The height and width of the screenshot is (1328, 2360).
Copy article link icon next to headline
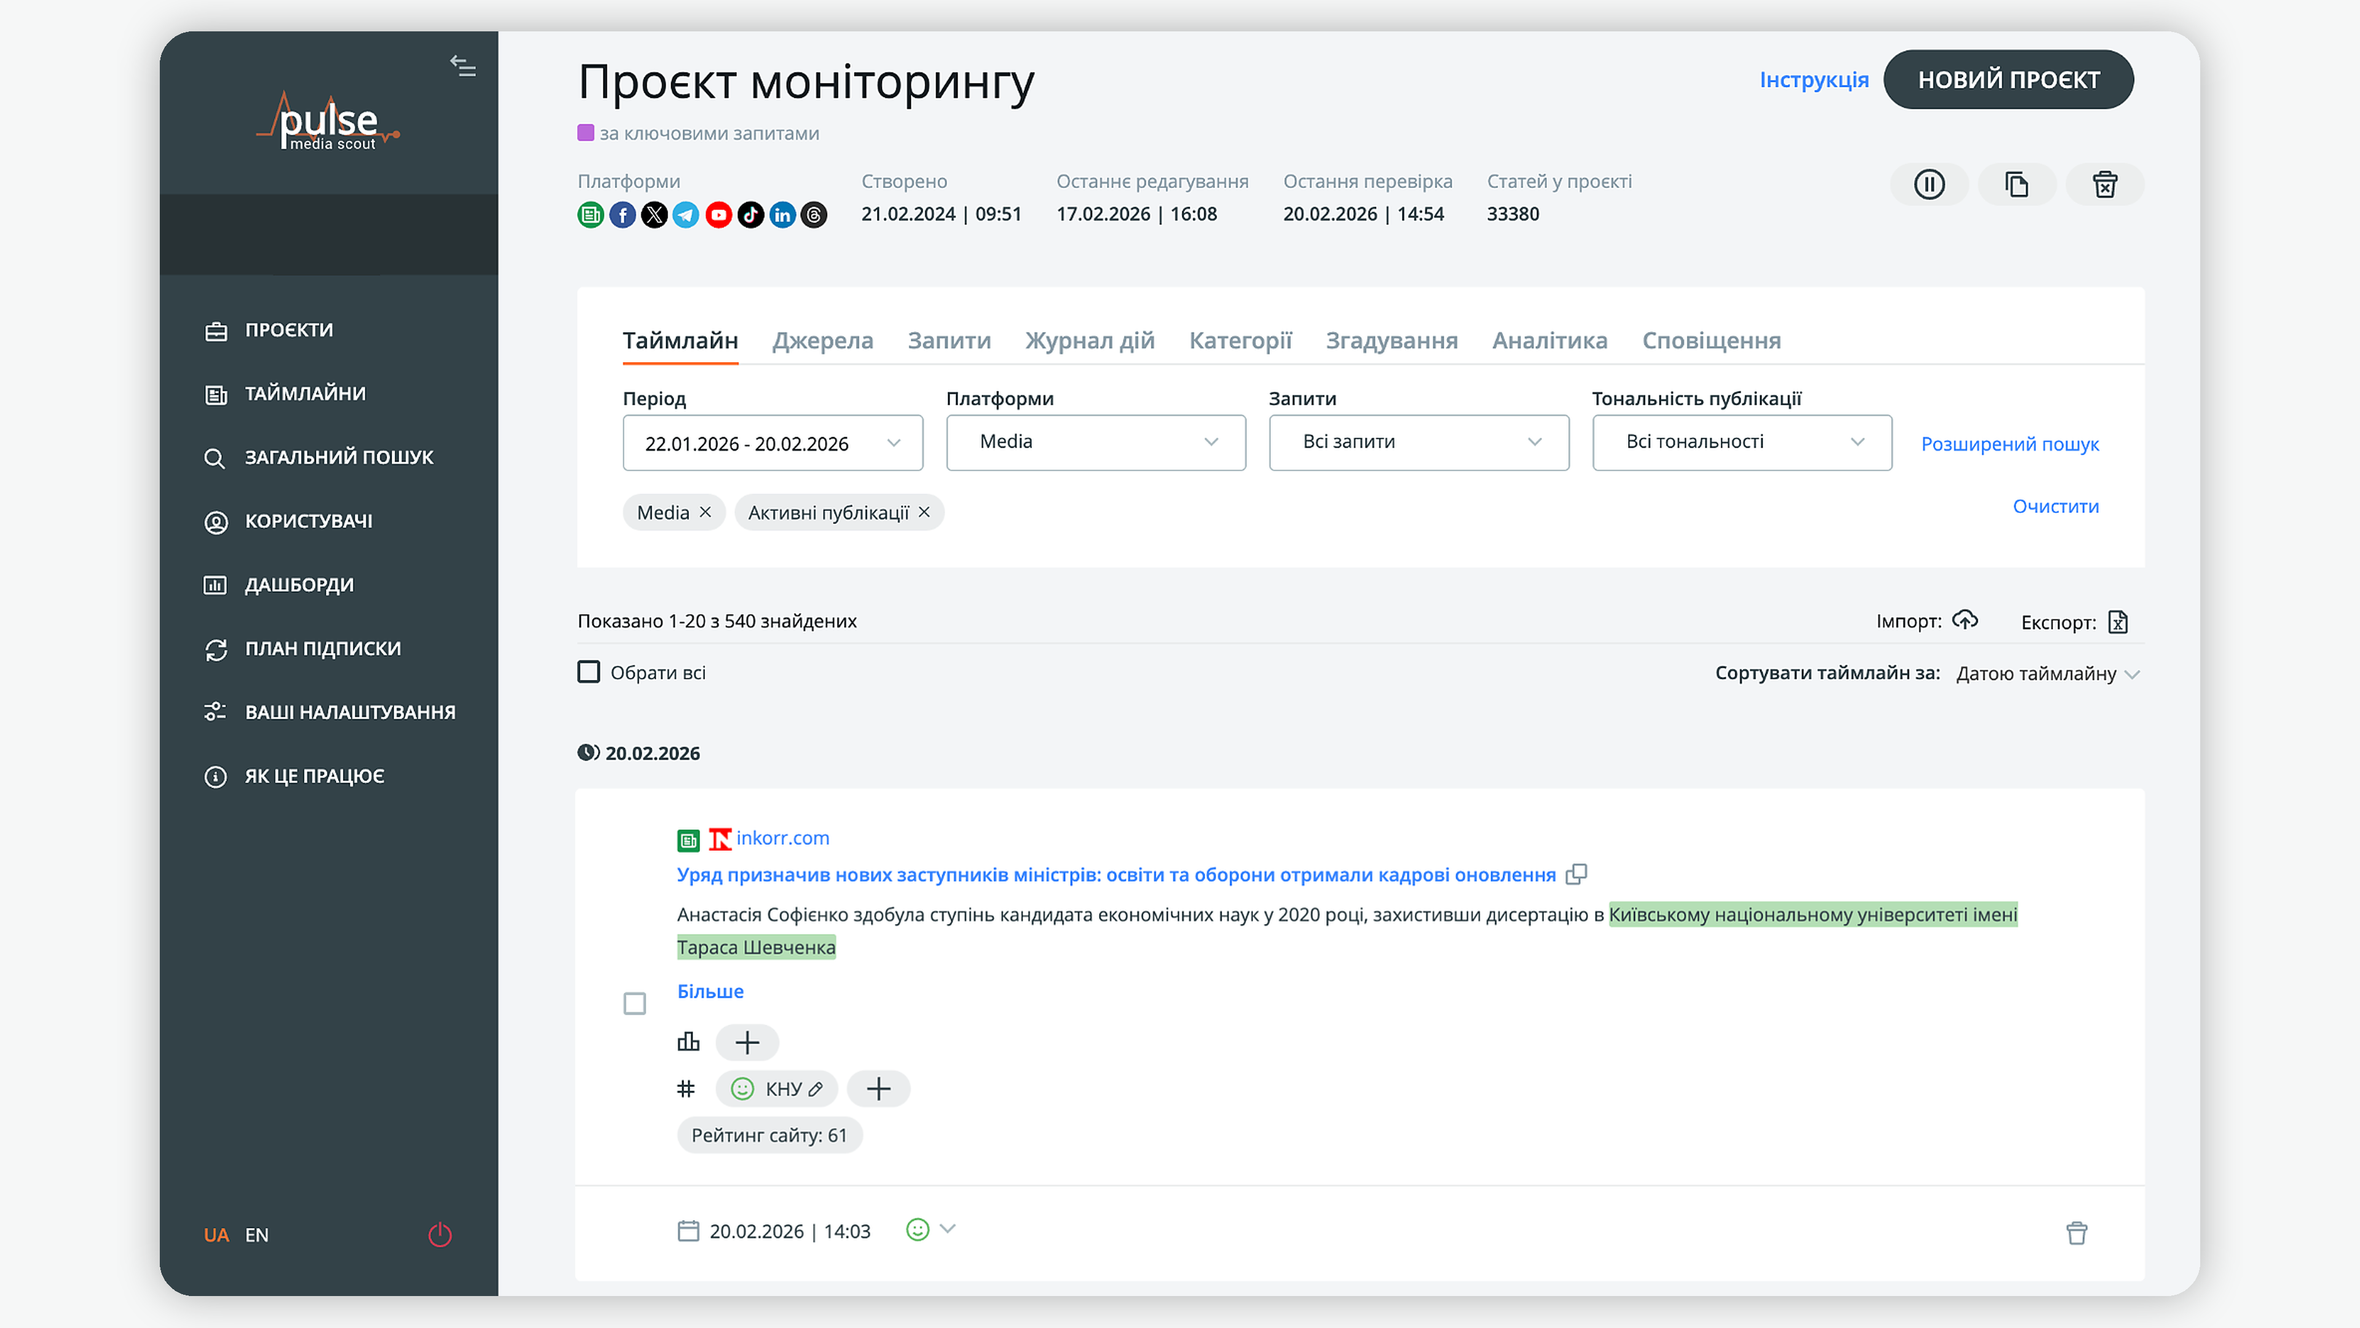pyautogui.click(x=1576, y=874)
